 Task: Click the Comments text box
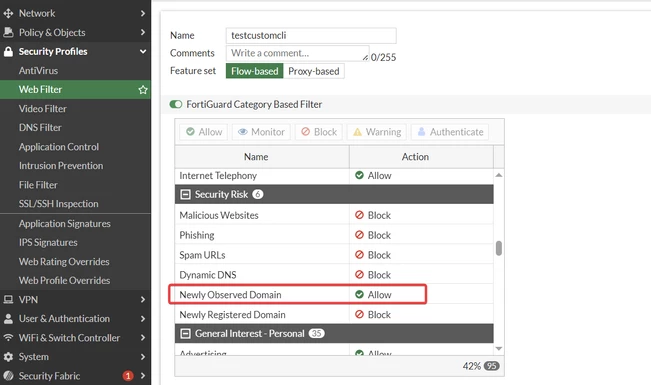298,53
